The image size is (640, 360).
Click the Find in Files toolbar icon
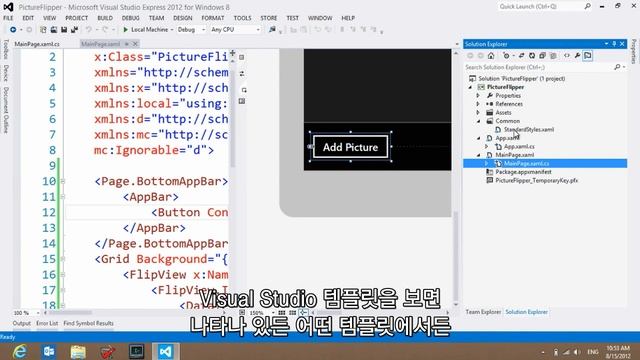point(272,30)
